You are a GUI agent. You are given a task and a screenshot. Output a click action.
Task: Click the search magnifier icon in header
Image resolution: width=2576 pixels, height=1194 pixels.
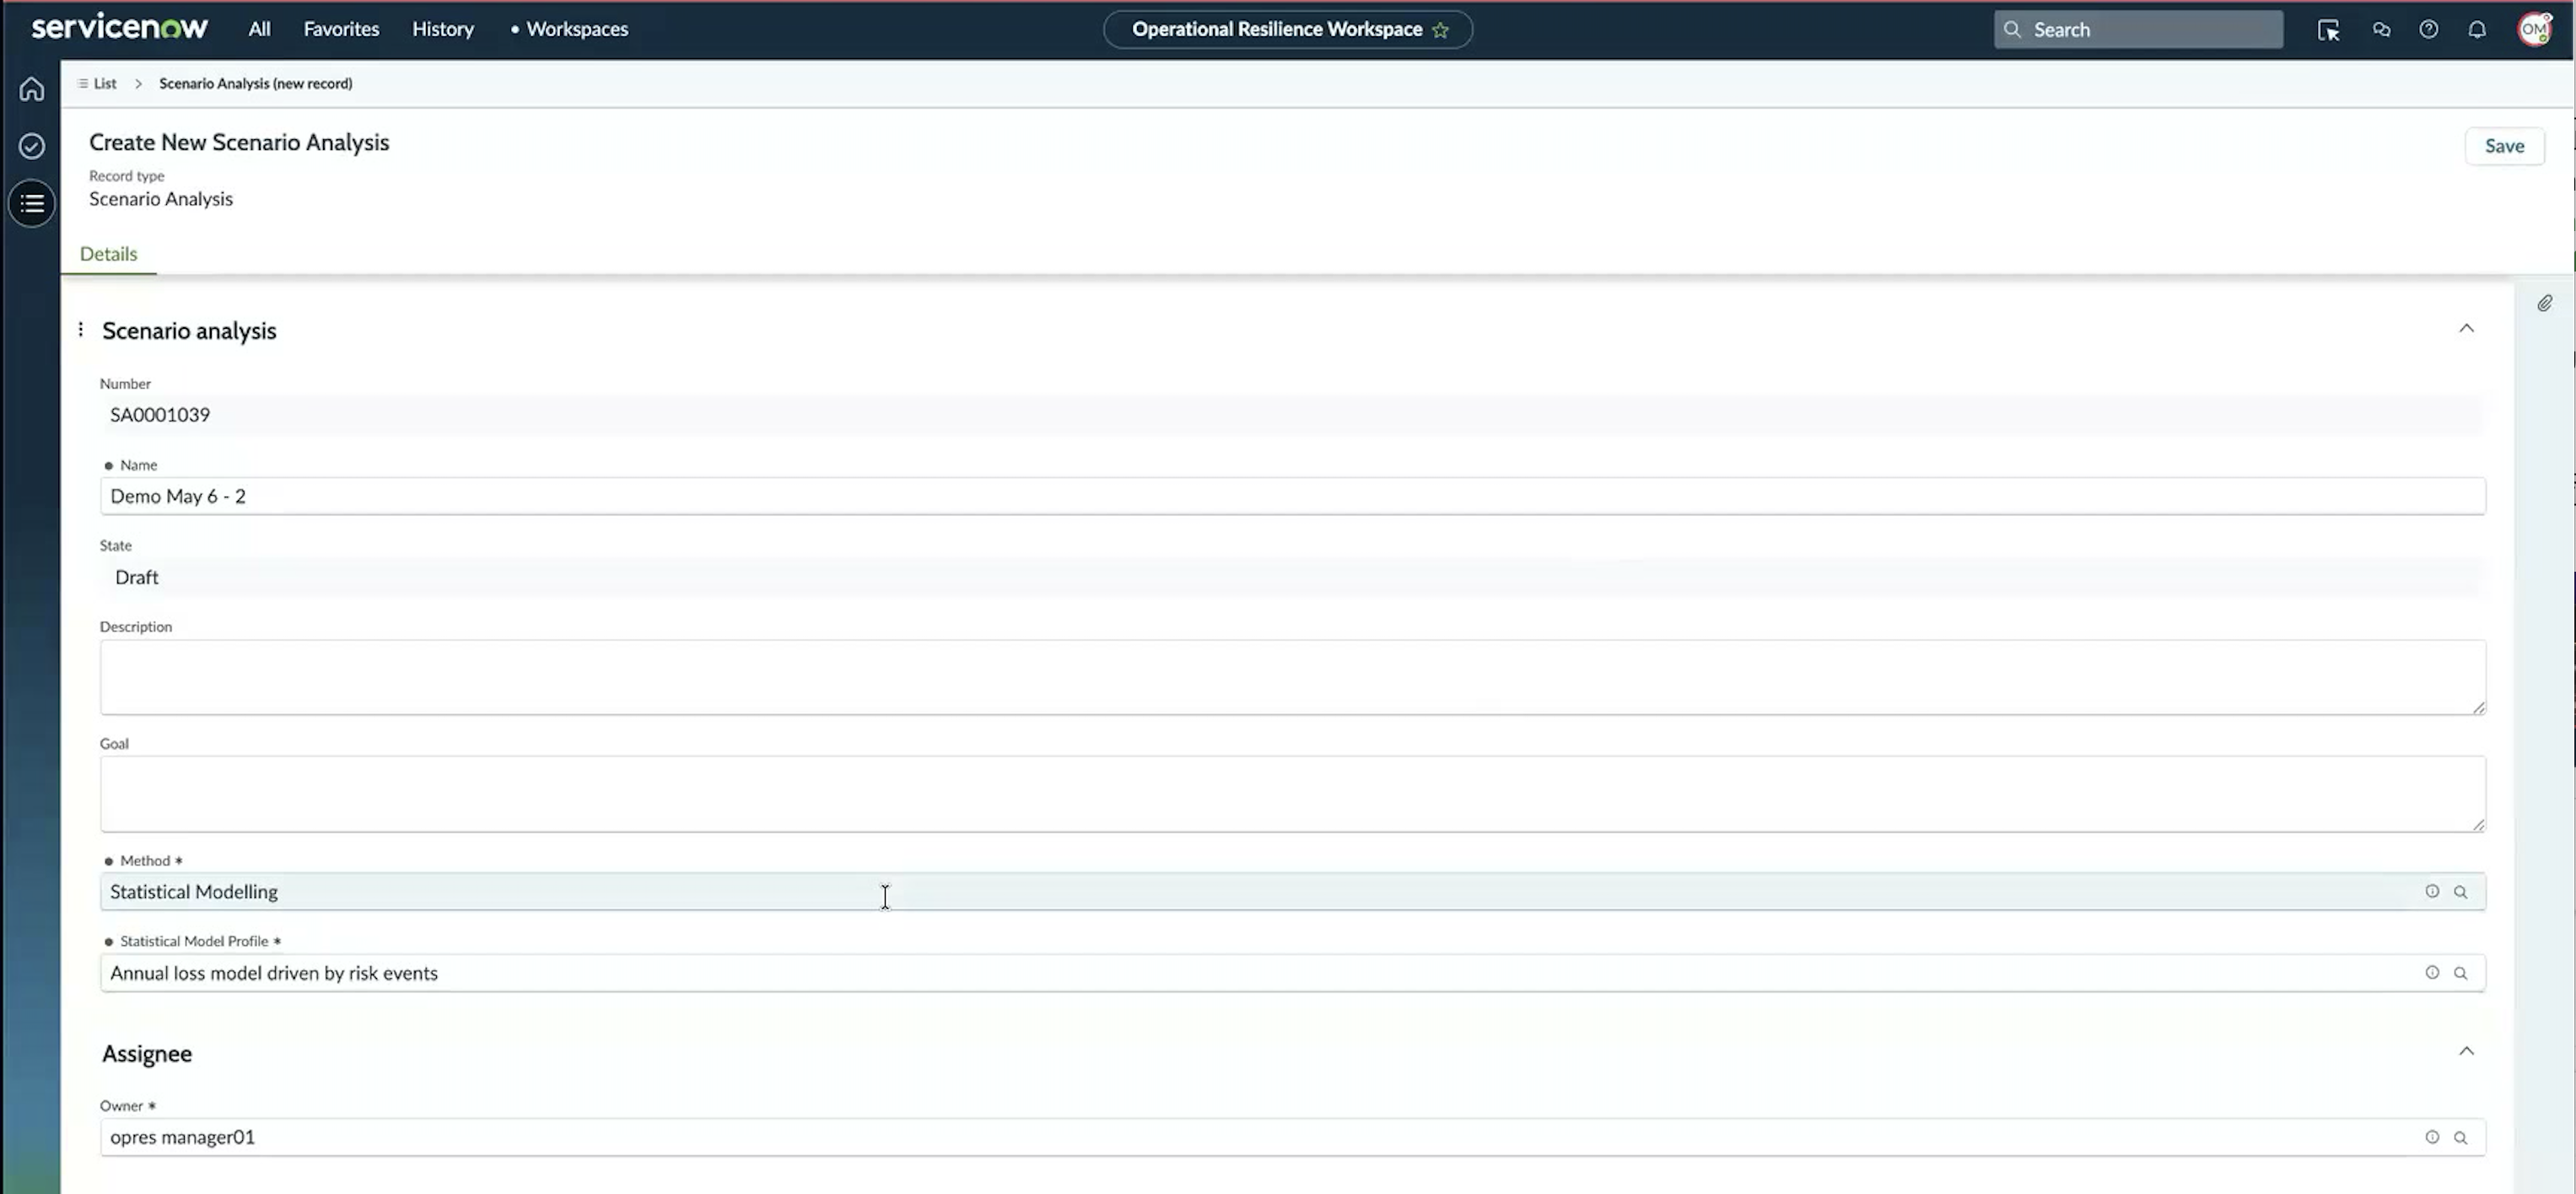coord(2012,30)
